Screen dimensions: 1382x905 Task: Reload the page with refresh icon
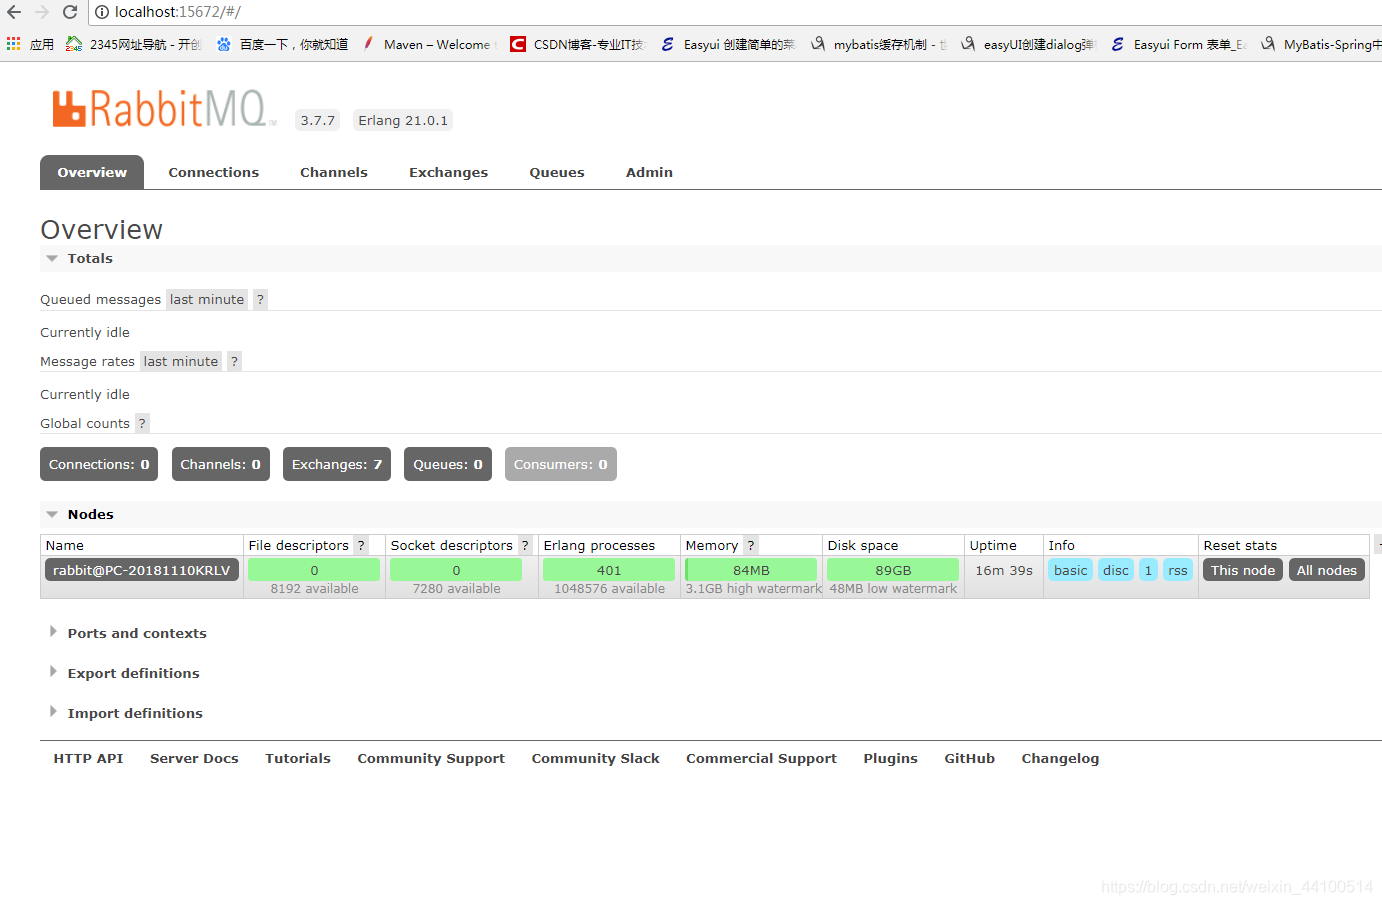pos(70,12)
